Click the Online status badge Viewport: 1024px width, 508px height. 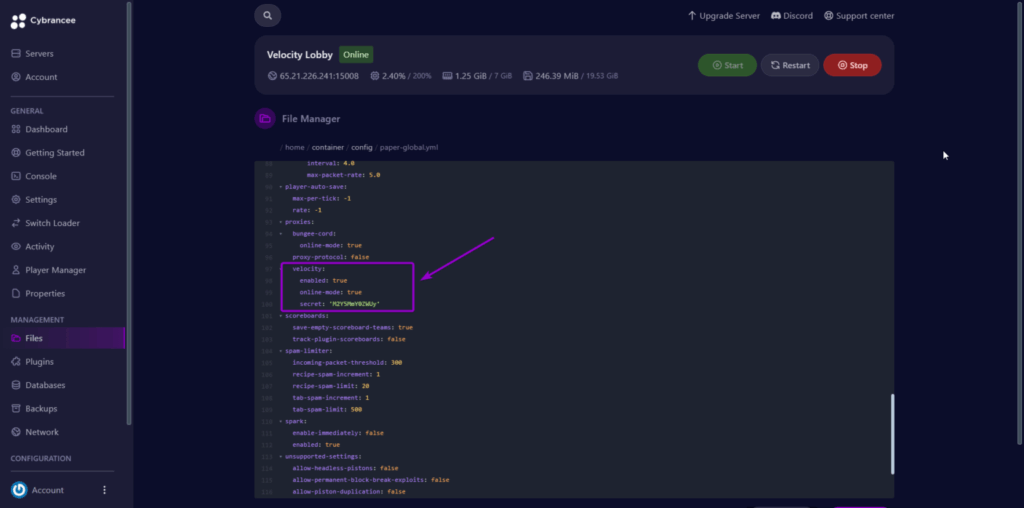356,55
